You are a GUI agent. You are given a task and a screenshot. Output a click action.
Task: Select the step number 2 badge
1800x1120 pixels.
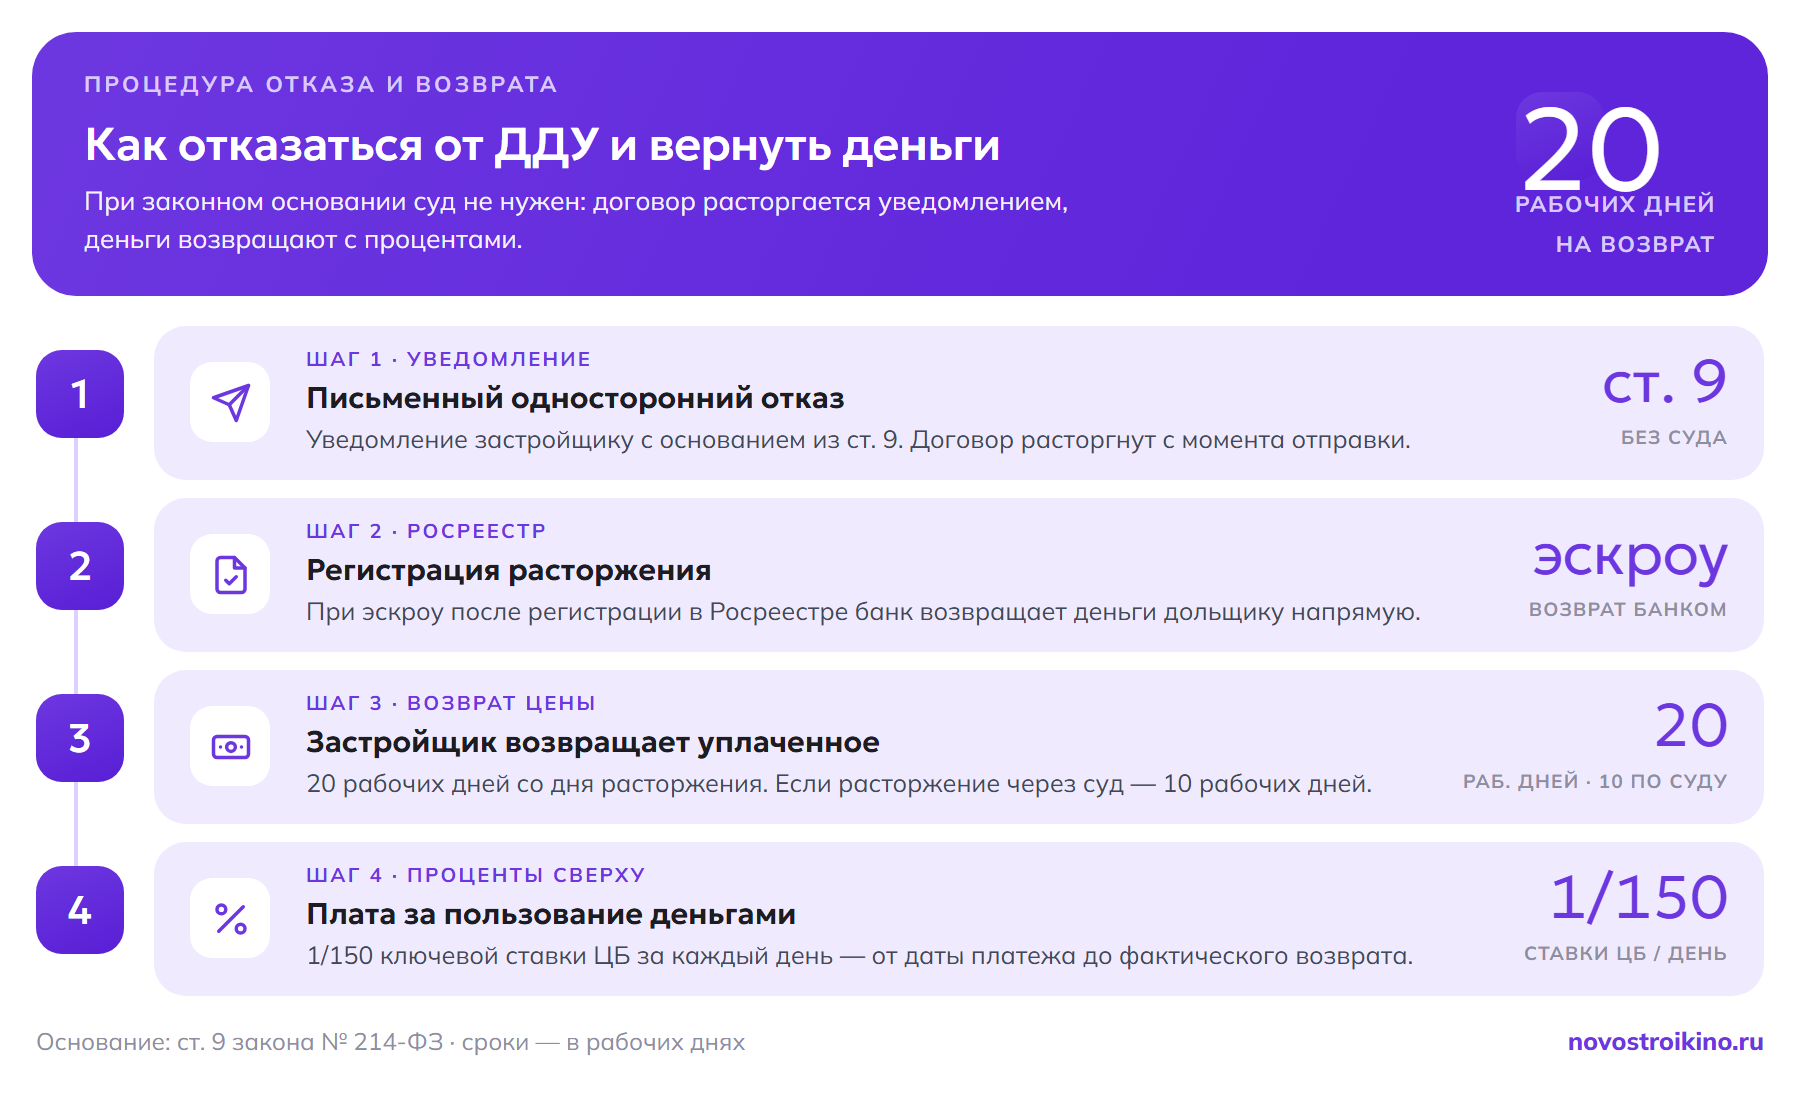pos(80,566)
